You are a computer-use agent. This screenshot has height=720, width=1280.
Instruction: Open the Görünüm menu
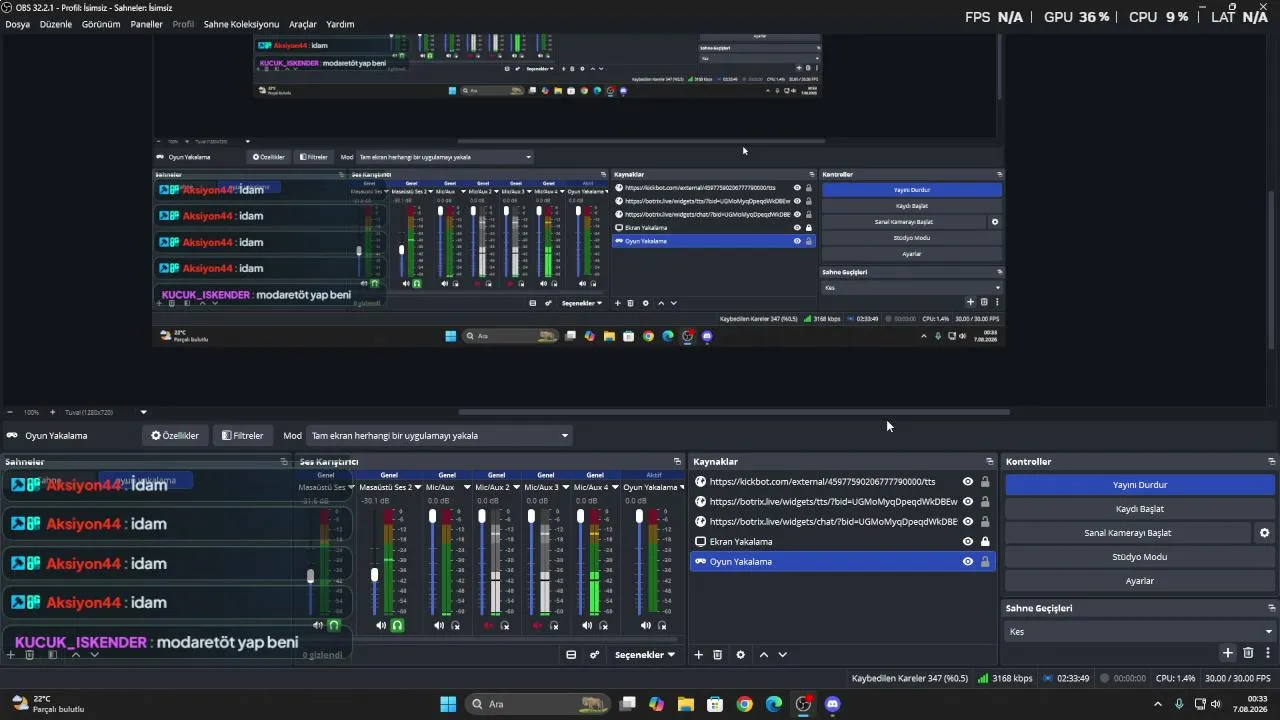[x=101, y=24]
